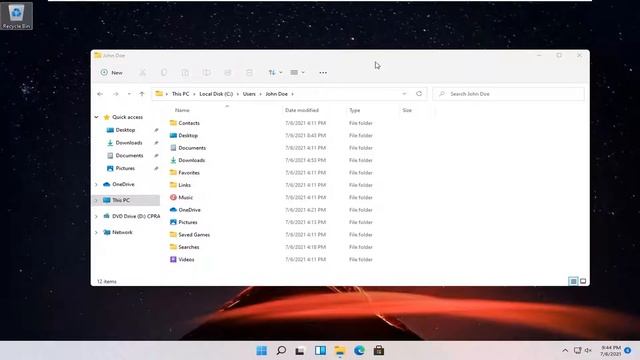This screenshot has width=640, height=360.
Task: Select Network in the navigation pane
Action: (x=122, y=232)
